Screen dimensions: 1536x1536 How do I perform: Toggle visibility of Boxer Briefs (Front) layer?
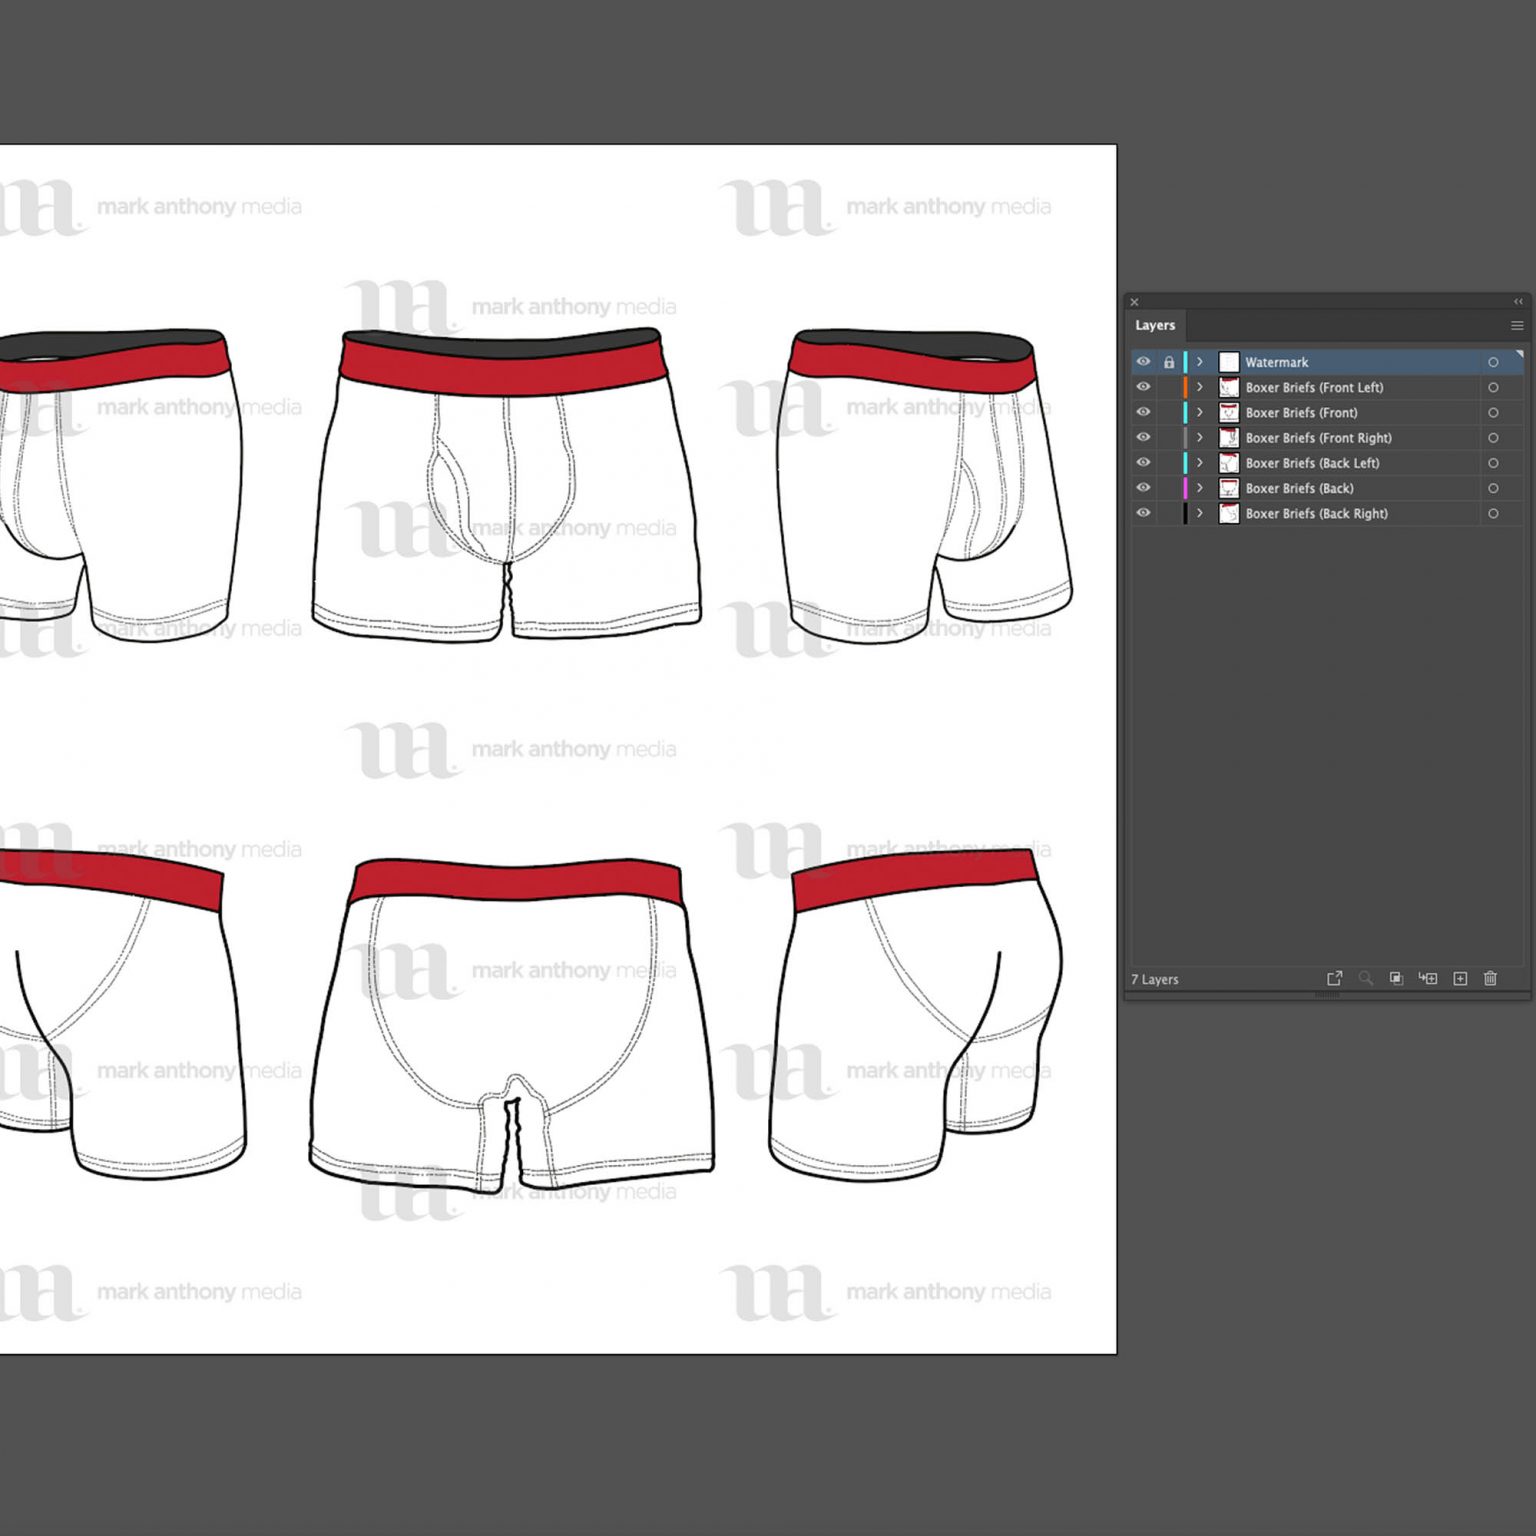click(x=1143, y=412)
